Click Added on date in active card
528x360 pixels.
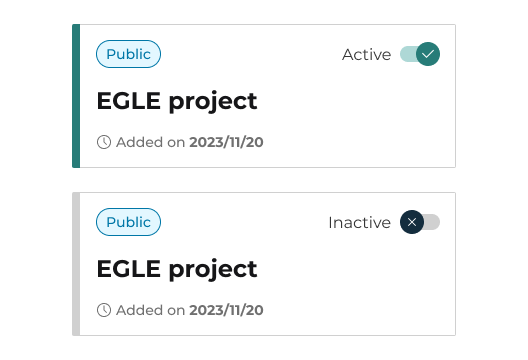tap(190, 142)
